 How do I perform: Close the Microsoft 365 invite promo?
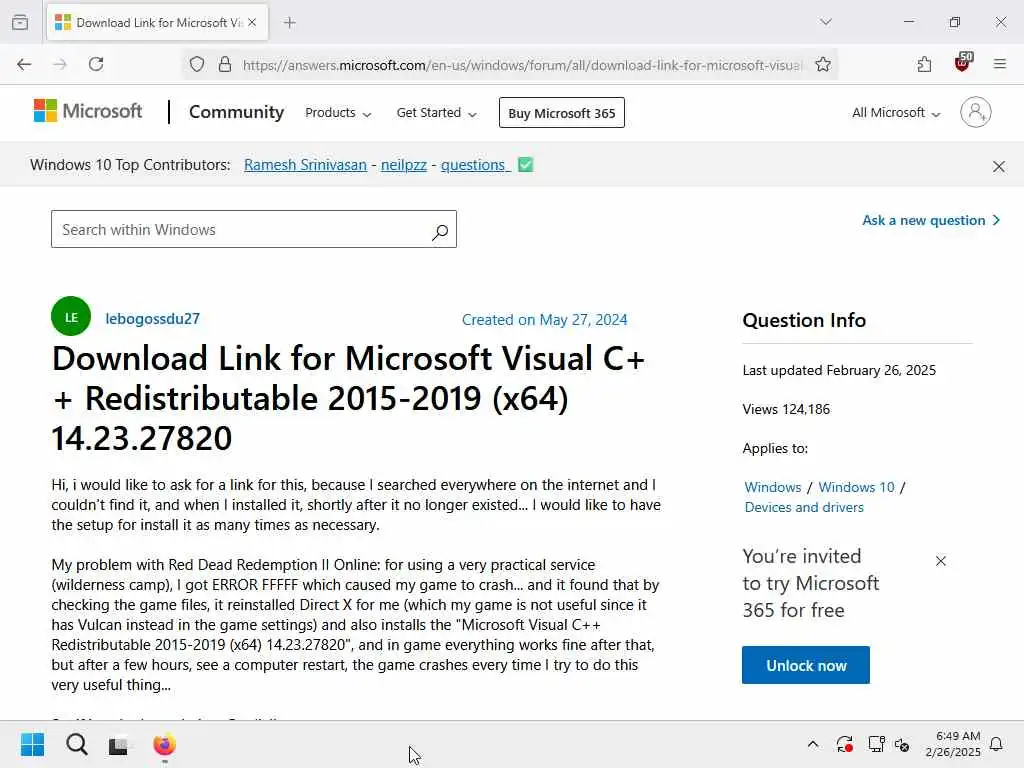click(x=940, y=561)
